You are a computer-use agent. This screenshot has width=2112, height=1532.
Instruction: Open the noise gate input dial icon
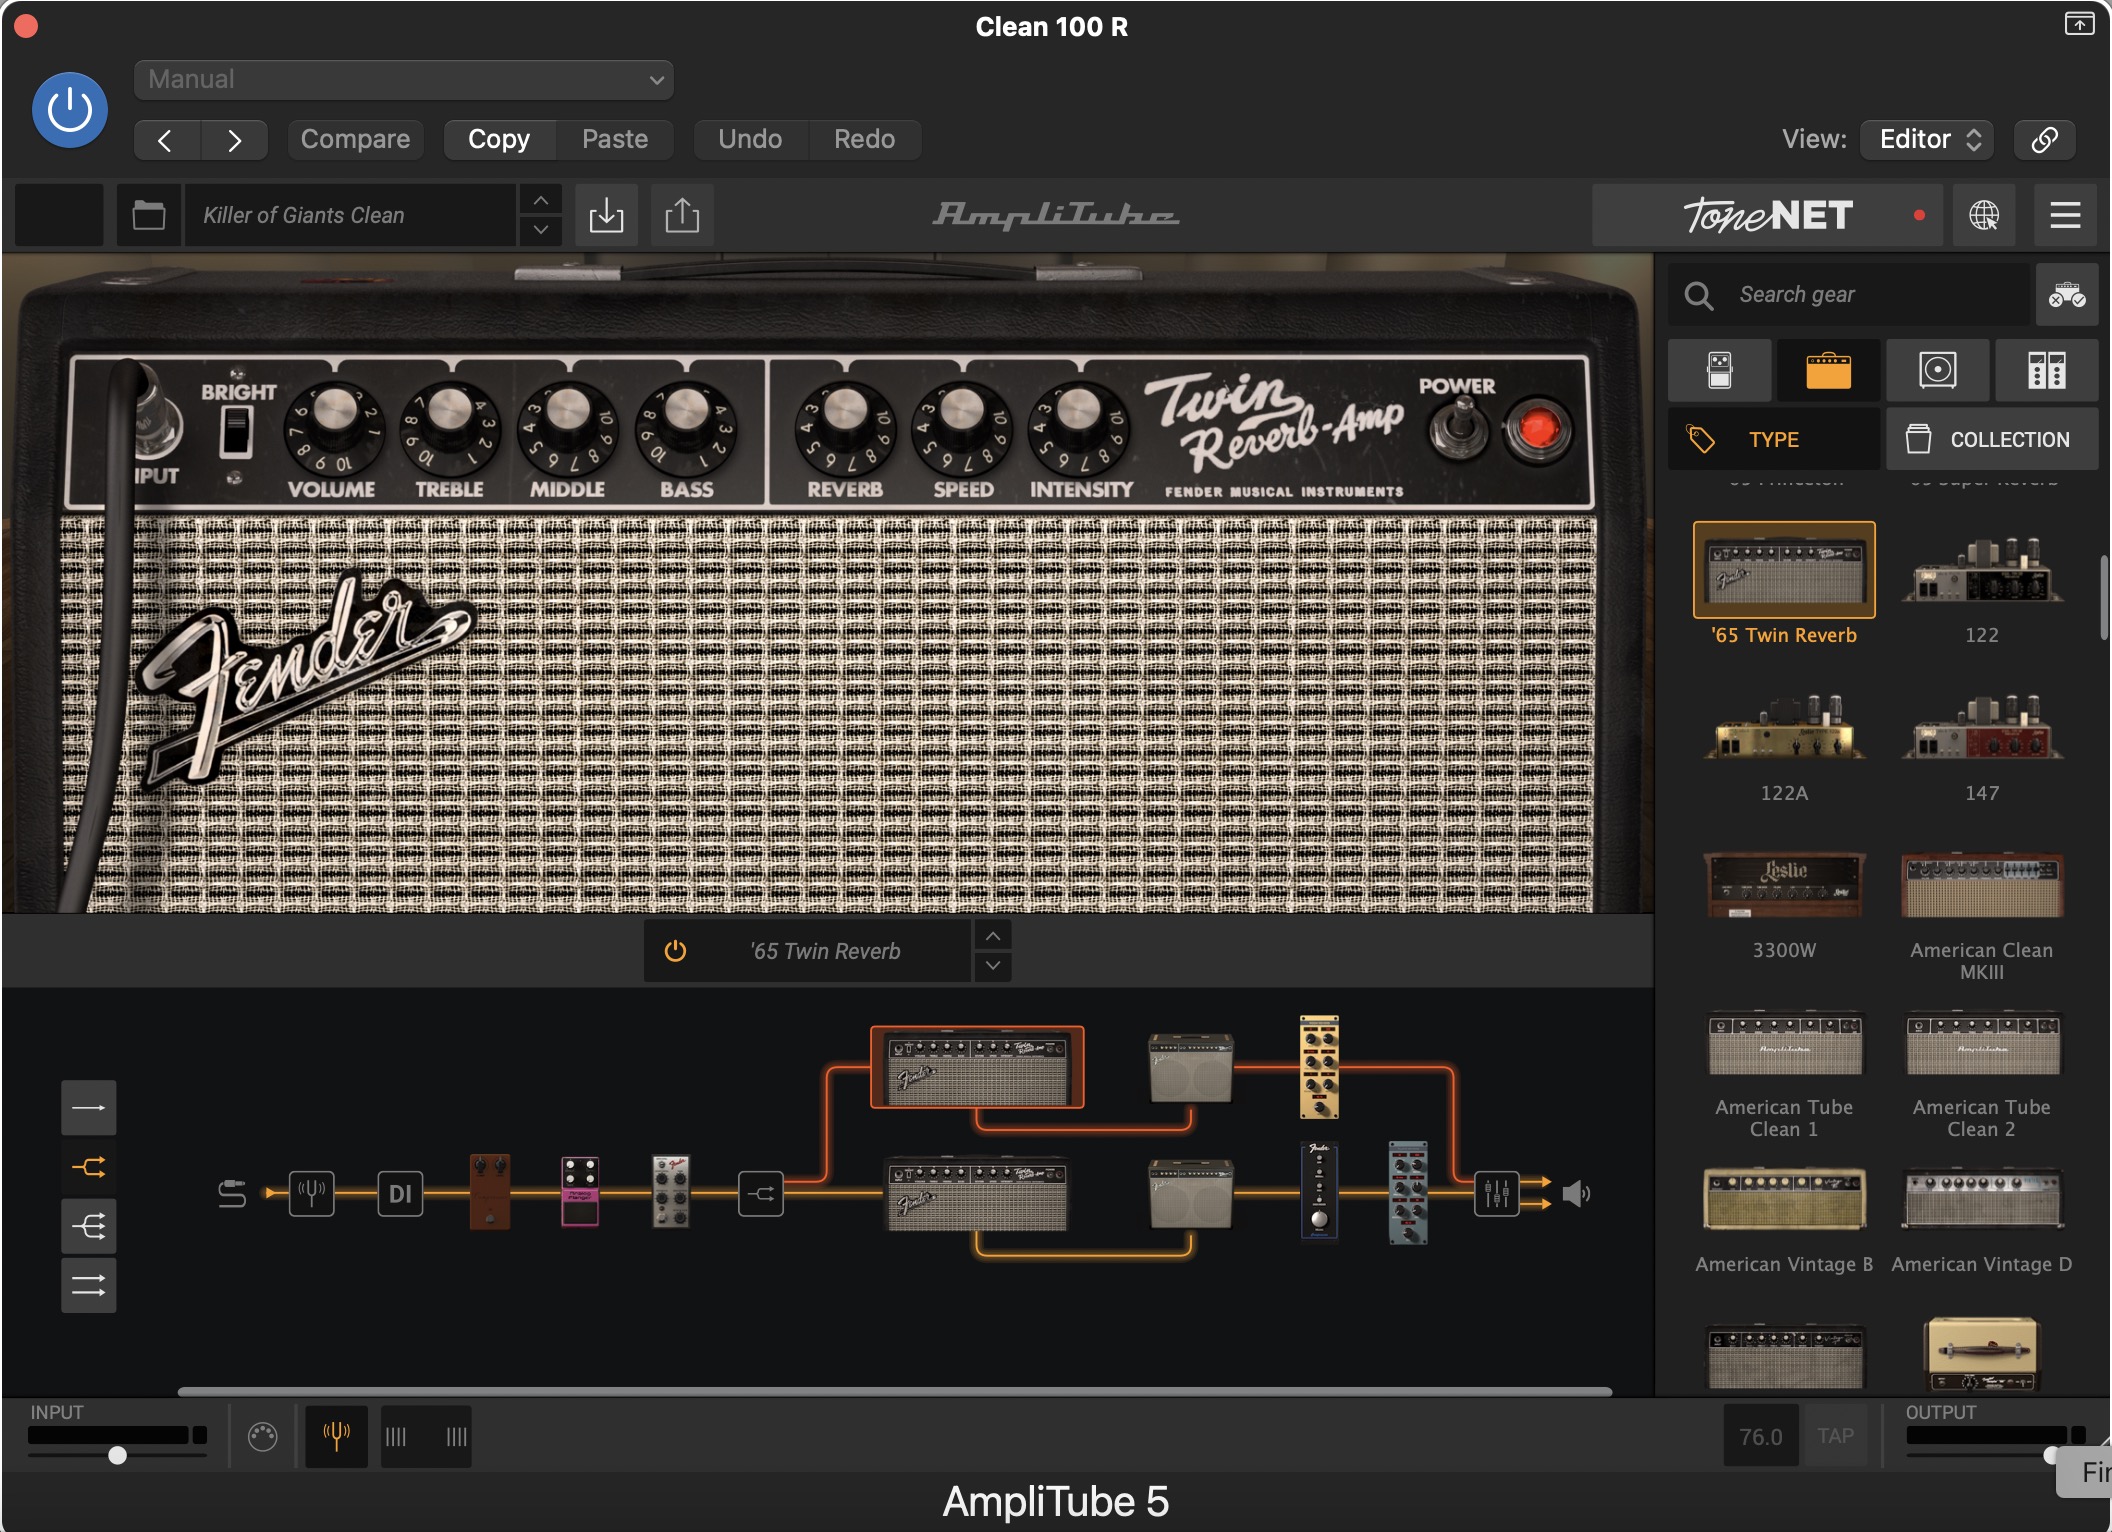(263, 1437)
